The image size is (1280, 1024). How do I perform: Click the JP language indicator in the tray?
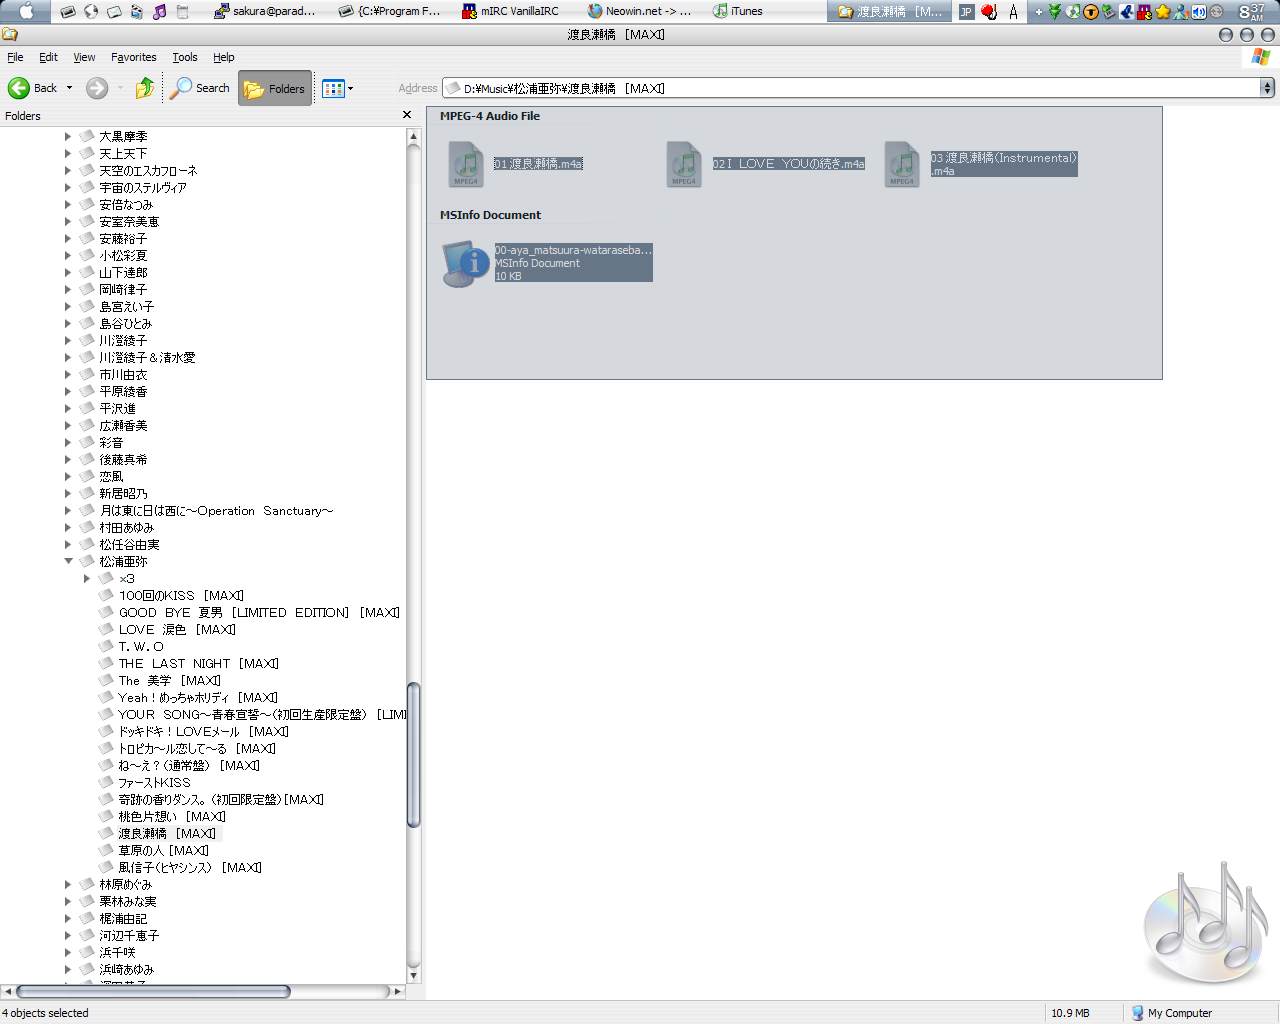(x=966, y=12)
